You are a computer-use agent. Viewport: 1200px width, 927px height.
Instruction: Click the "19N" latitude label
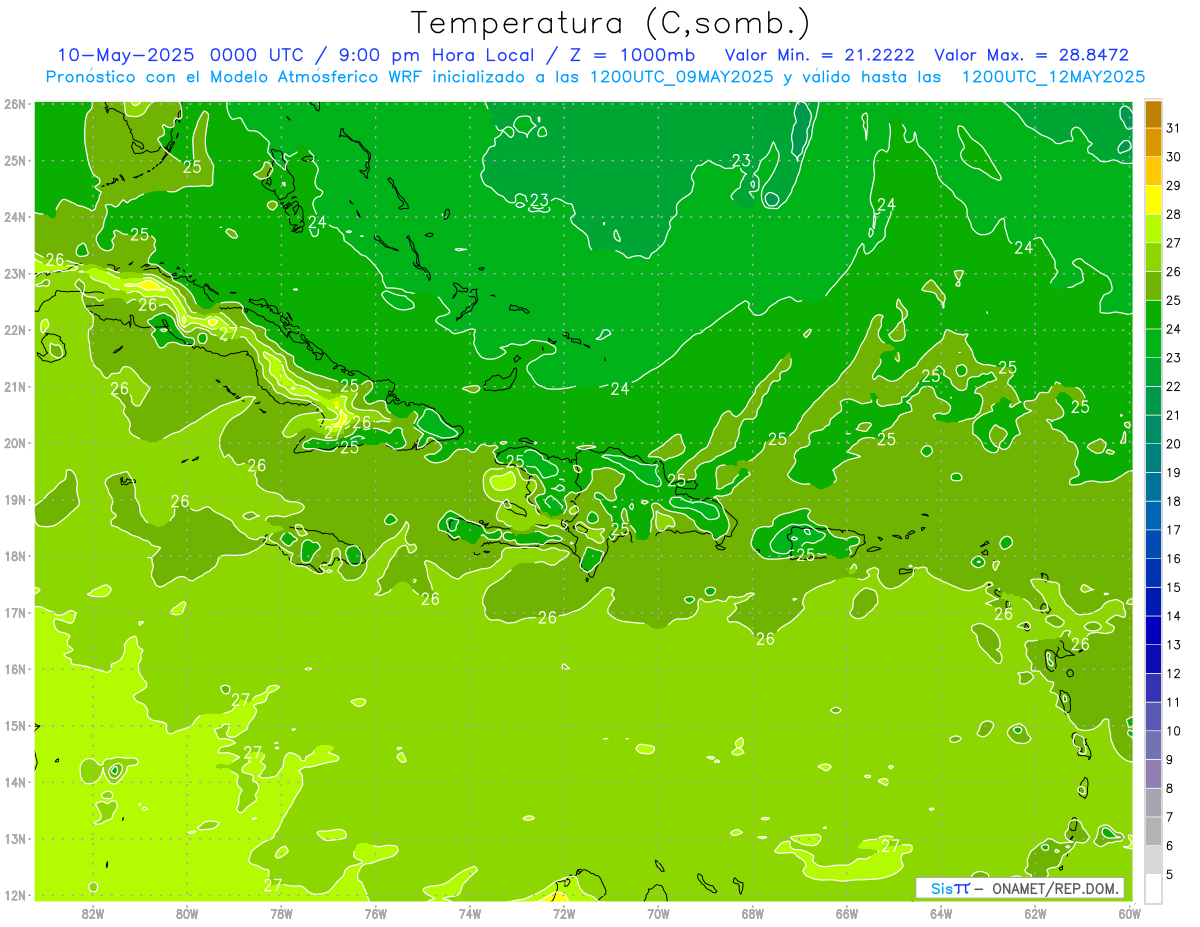tap(14, 499)
